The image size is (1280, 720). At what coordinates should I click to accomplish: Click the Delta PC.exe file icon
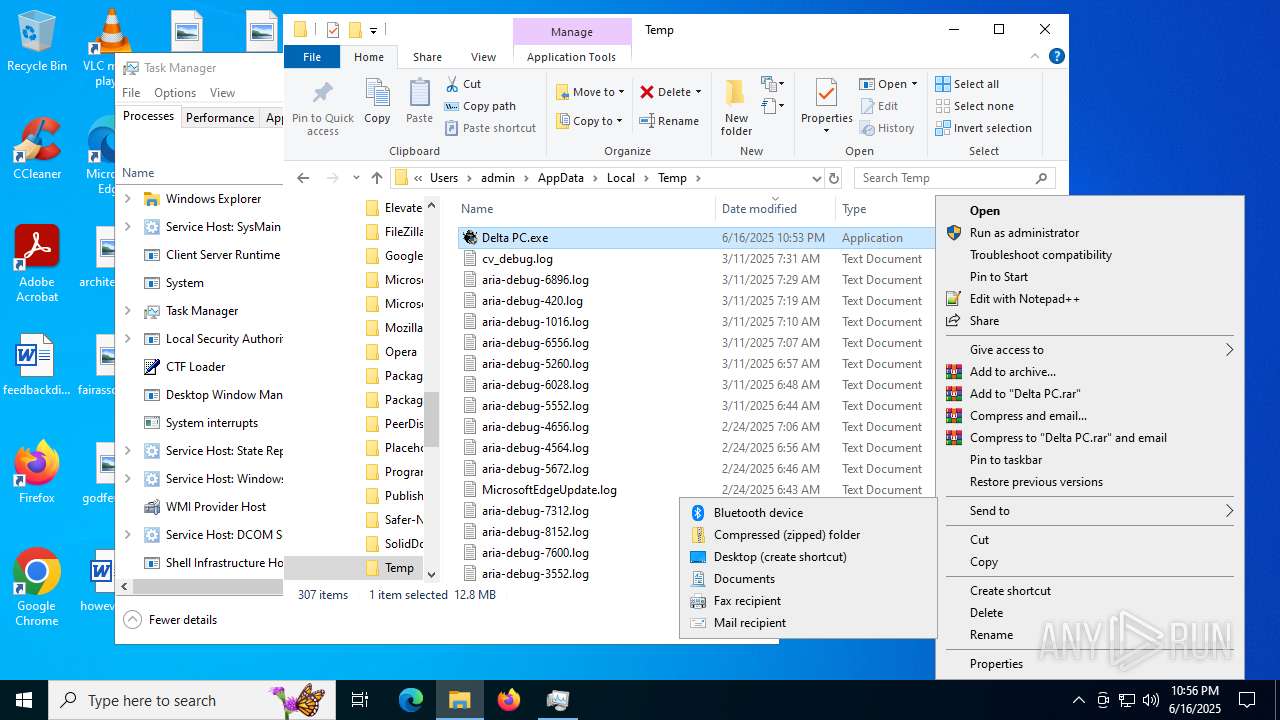pos(470,238)
